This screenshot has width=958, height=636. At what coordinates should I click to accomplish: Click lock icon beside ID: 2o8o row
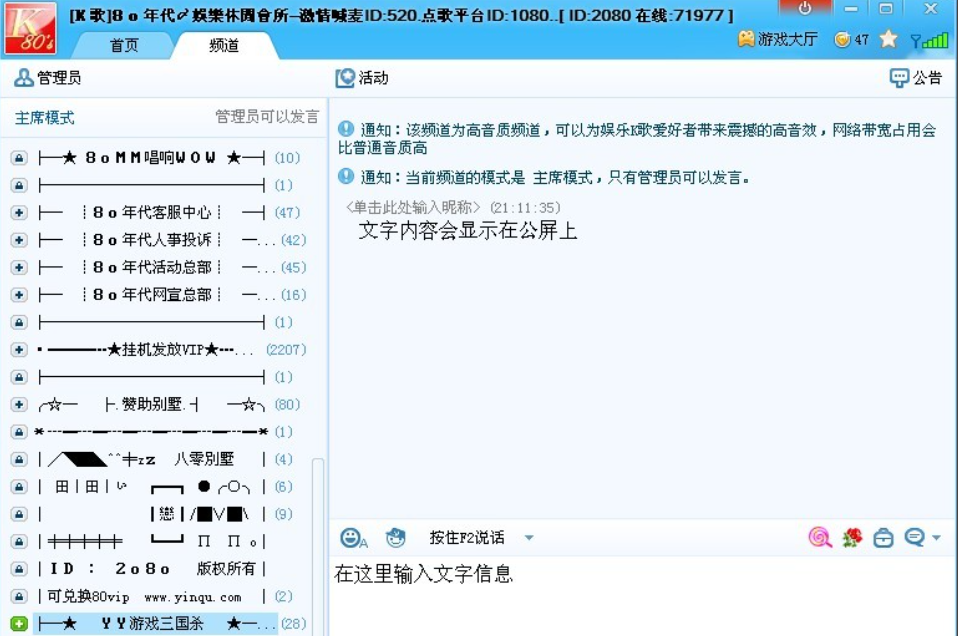(19, 569)
